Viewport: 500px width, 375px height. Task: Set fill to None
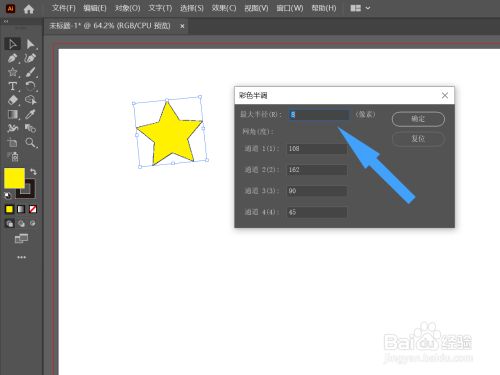pos(32,209)
